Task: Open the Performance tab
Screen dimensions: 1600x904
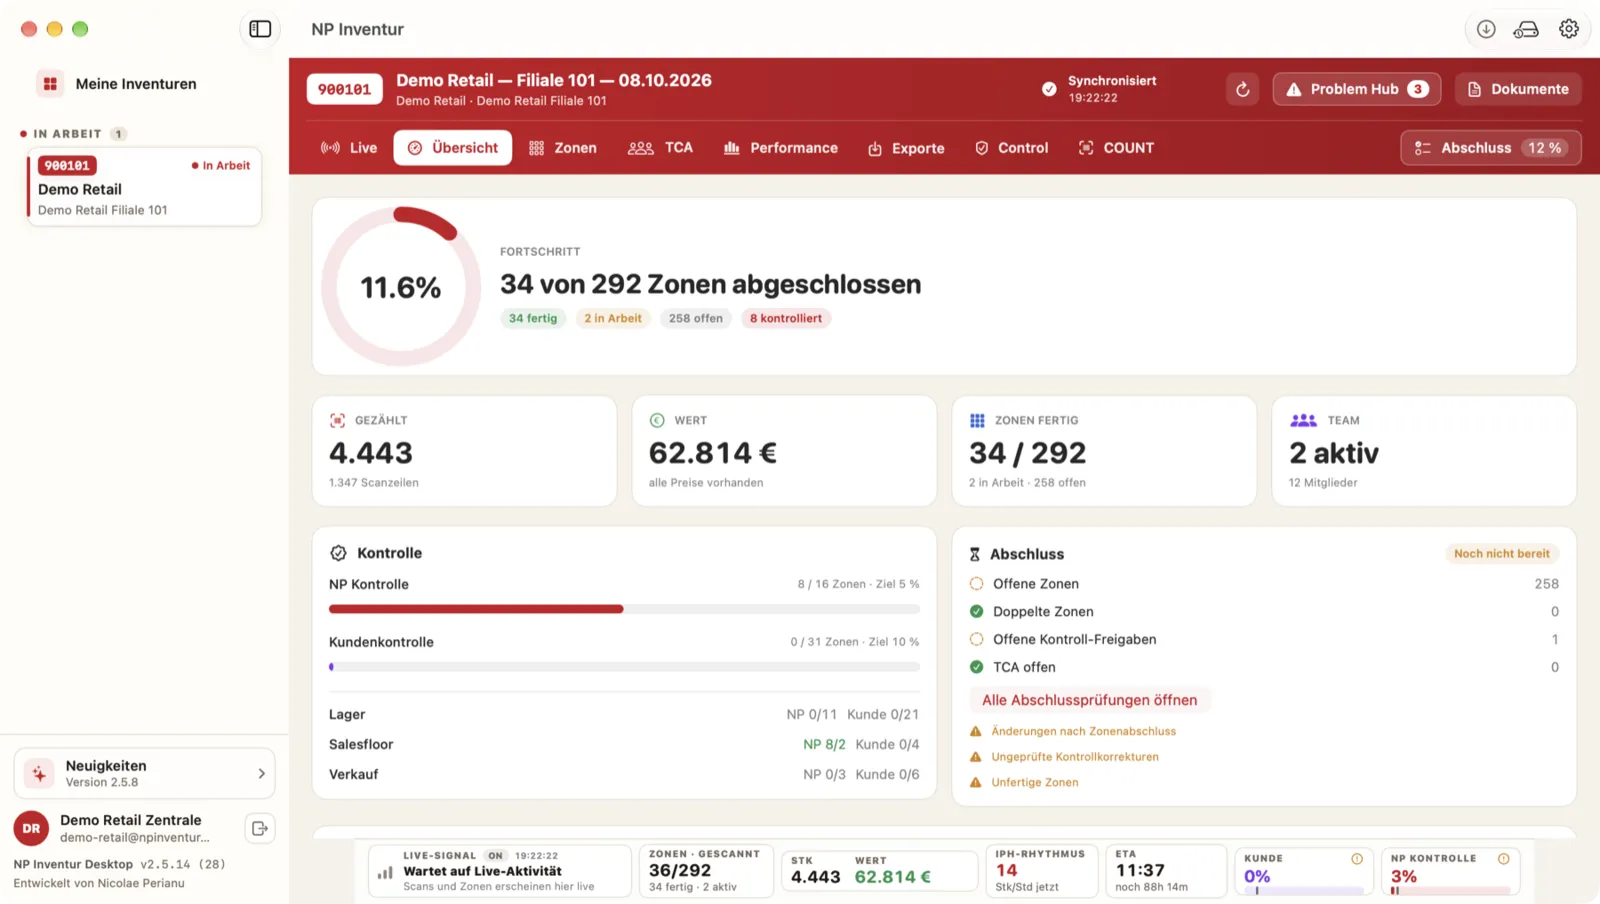Action: (x=780, y=148)
